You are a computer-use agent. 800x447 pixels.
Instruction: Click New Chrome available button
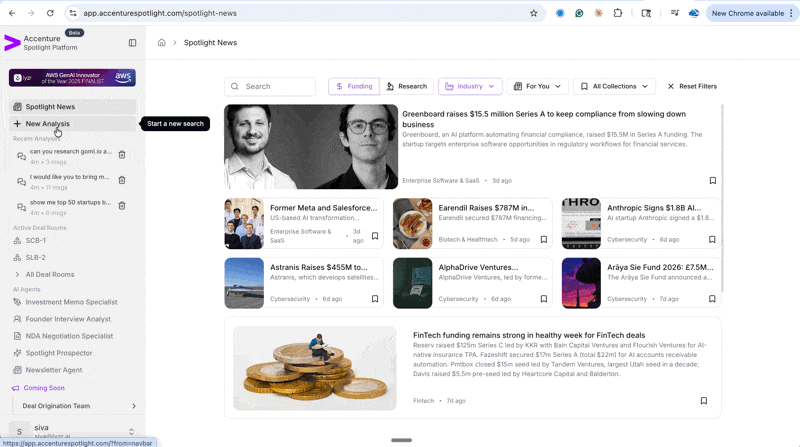point(752,13)
